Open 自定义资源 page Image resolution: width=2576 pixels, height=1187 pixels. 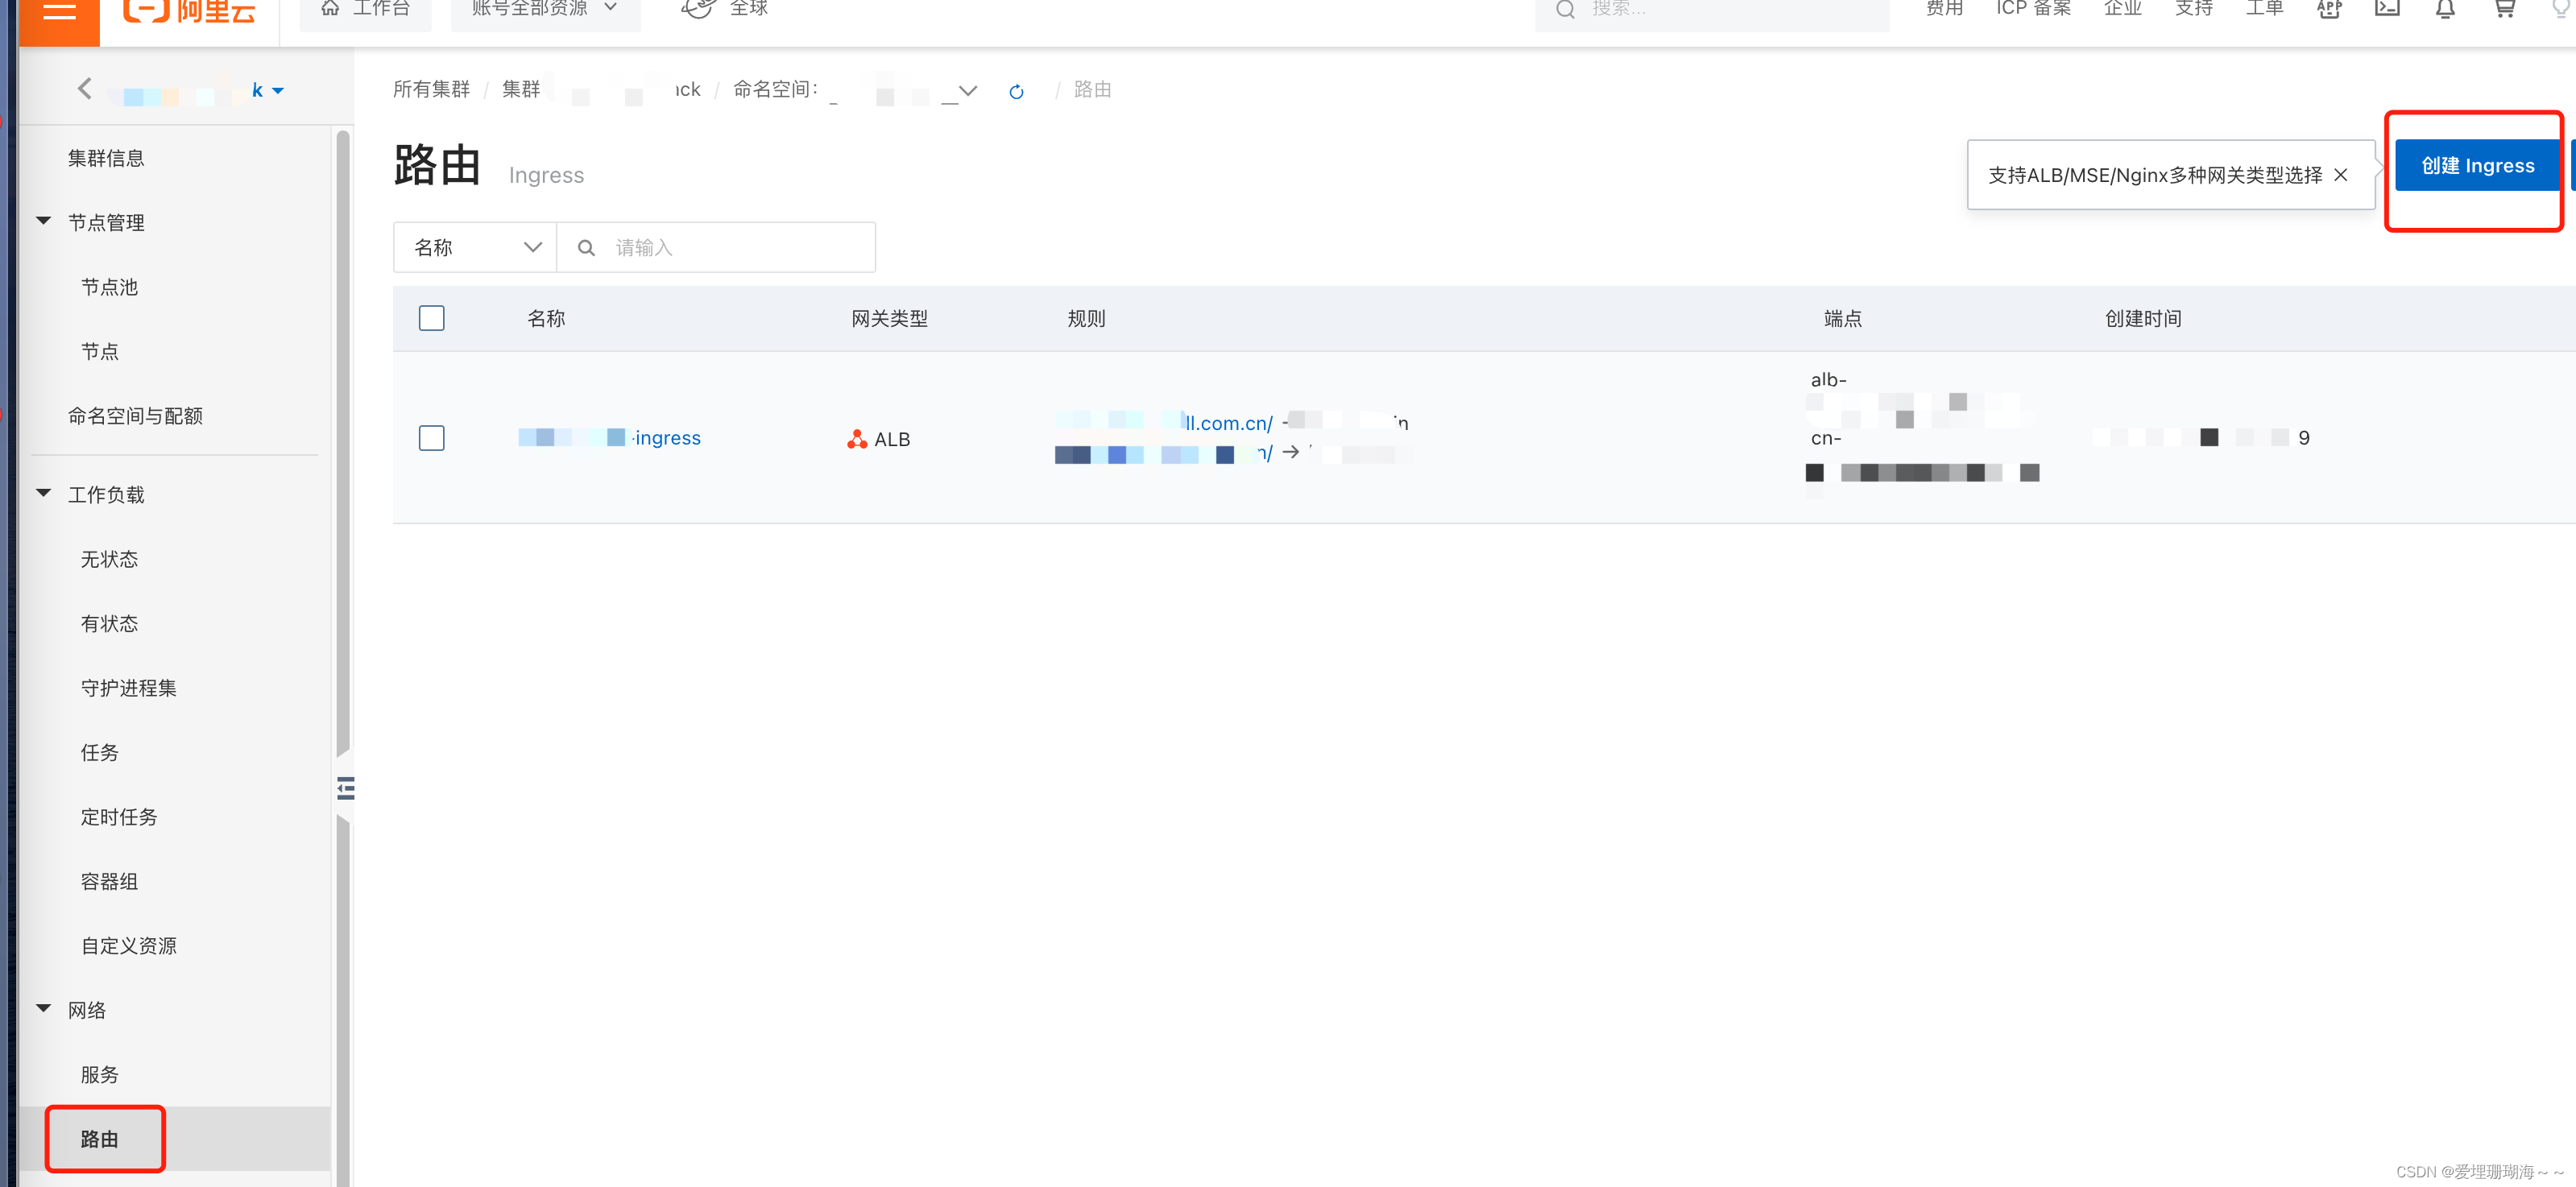[x=128, y=946]
